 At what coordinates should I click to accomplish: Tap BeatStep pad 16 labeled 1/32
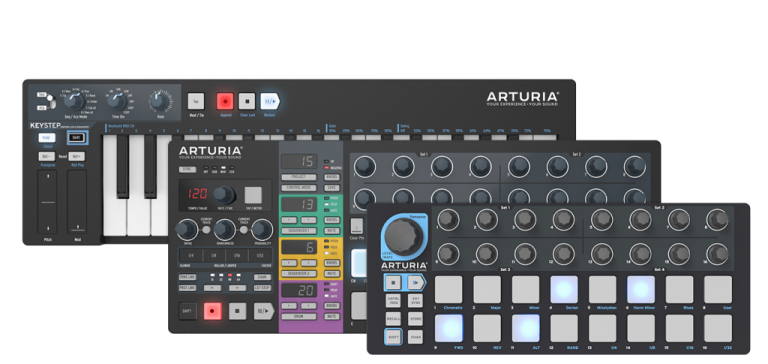point(718,328)
